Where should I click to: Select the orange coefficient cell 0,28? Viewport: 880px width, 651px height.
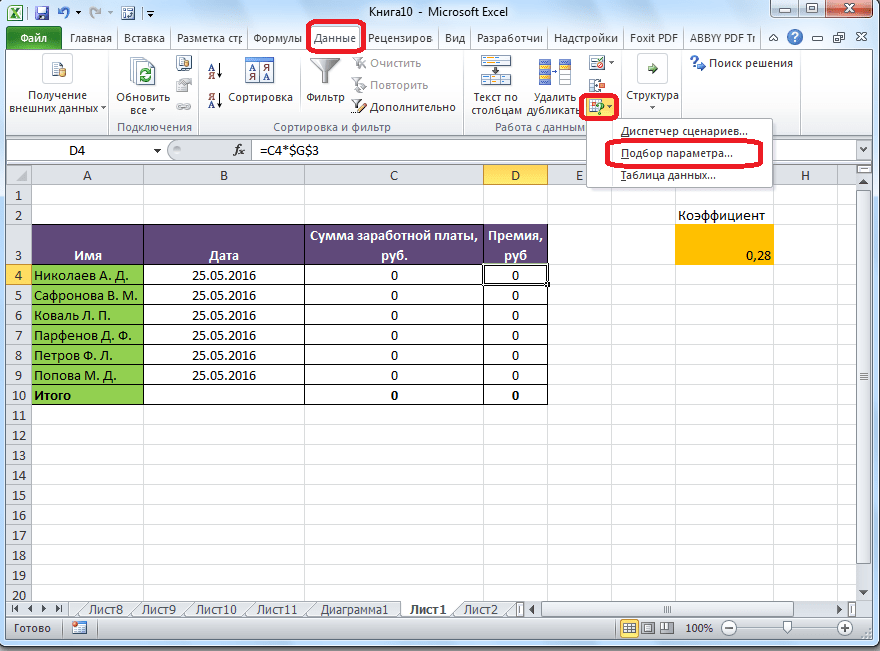(x=724, y=256)
